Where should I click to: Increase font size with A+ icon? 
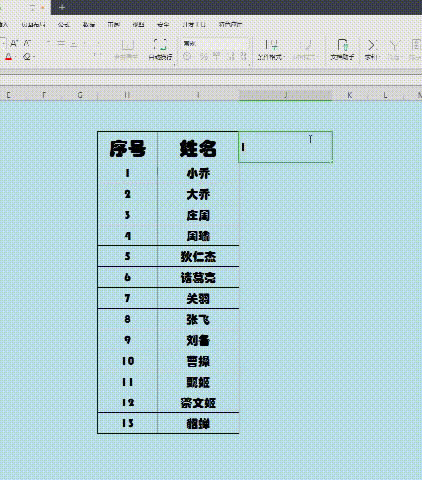(14, 43)
